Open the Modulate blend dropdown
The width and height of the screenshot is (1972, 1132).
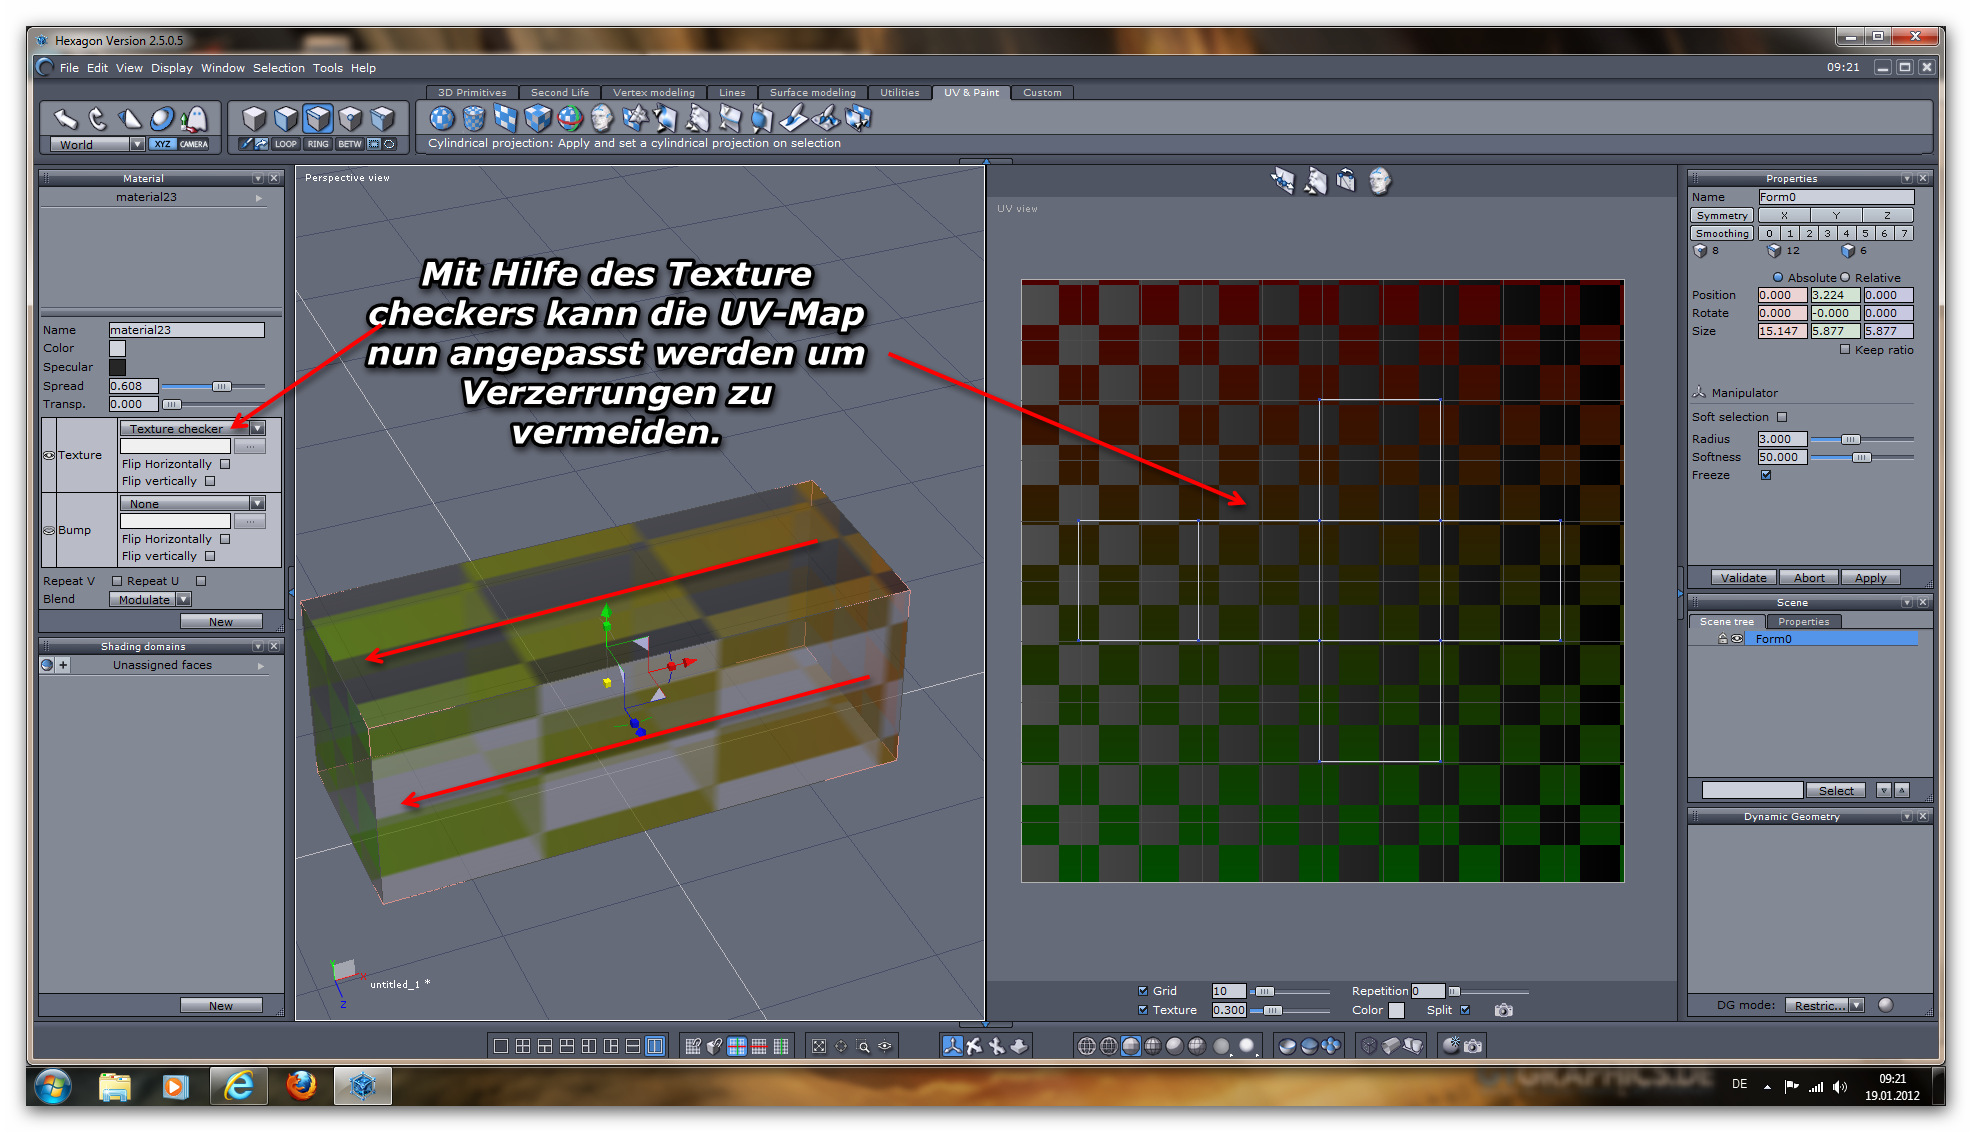(183, 600)
